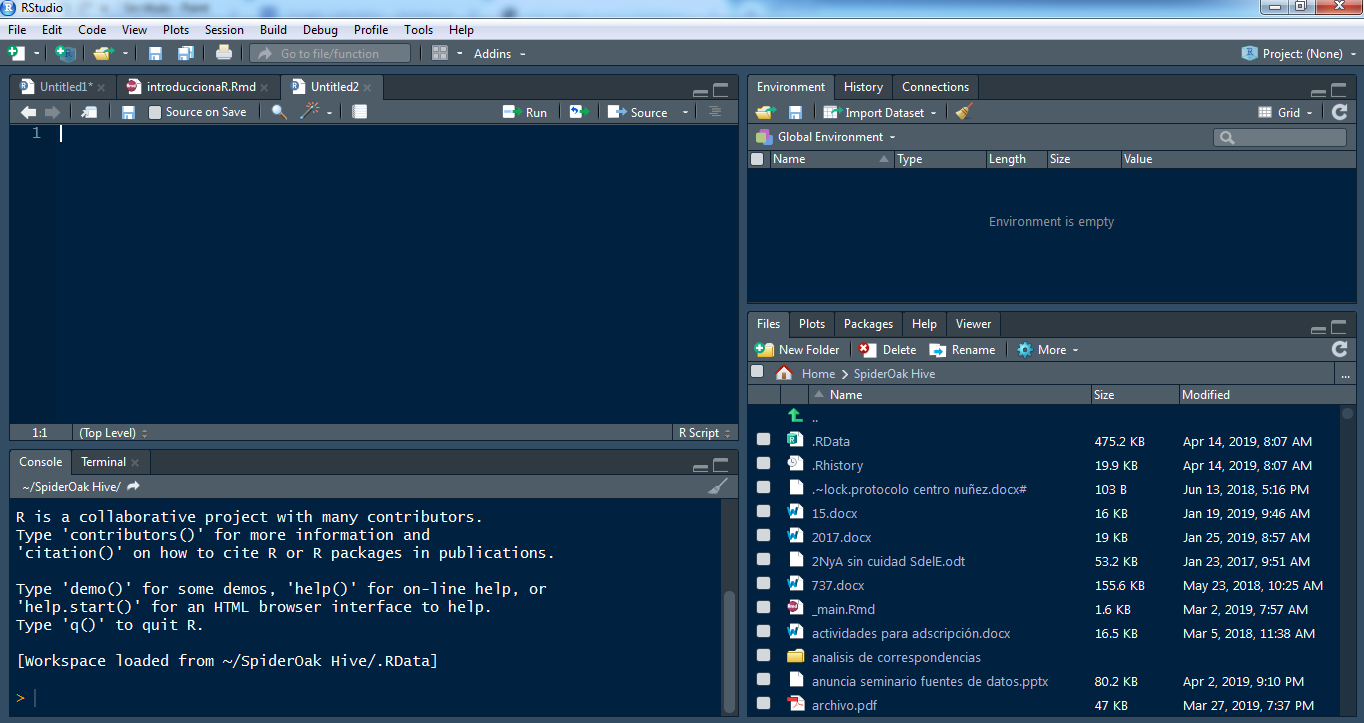Click the Find/Replace magnifier icon in editor
Image resolution: width=1364 pixels, height=723 pixels.
[279, 112]
